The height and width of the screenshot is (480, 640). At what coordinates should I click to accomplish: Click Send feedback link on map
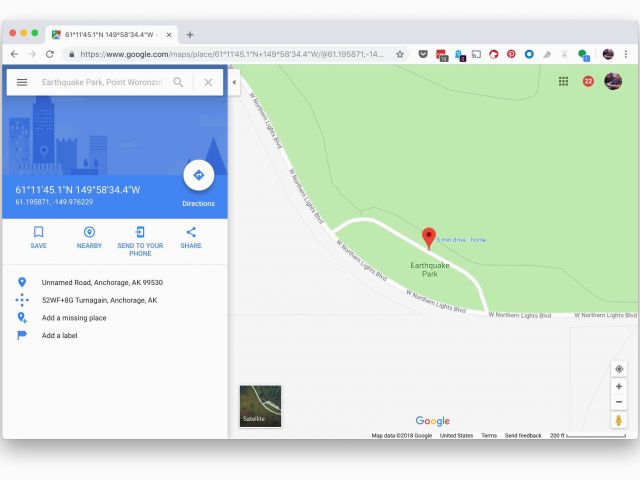523,436
